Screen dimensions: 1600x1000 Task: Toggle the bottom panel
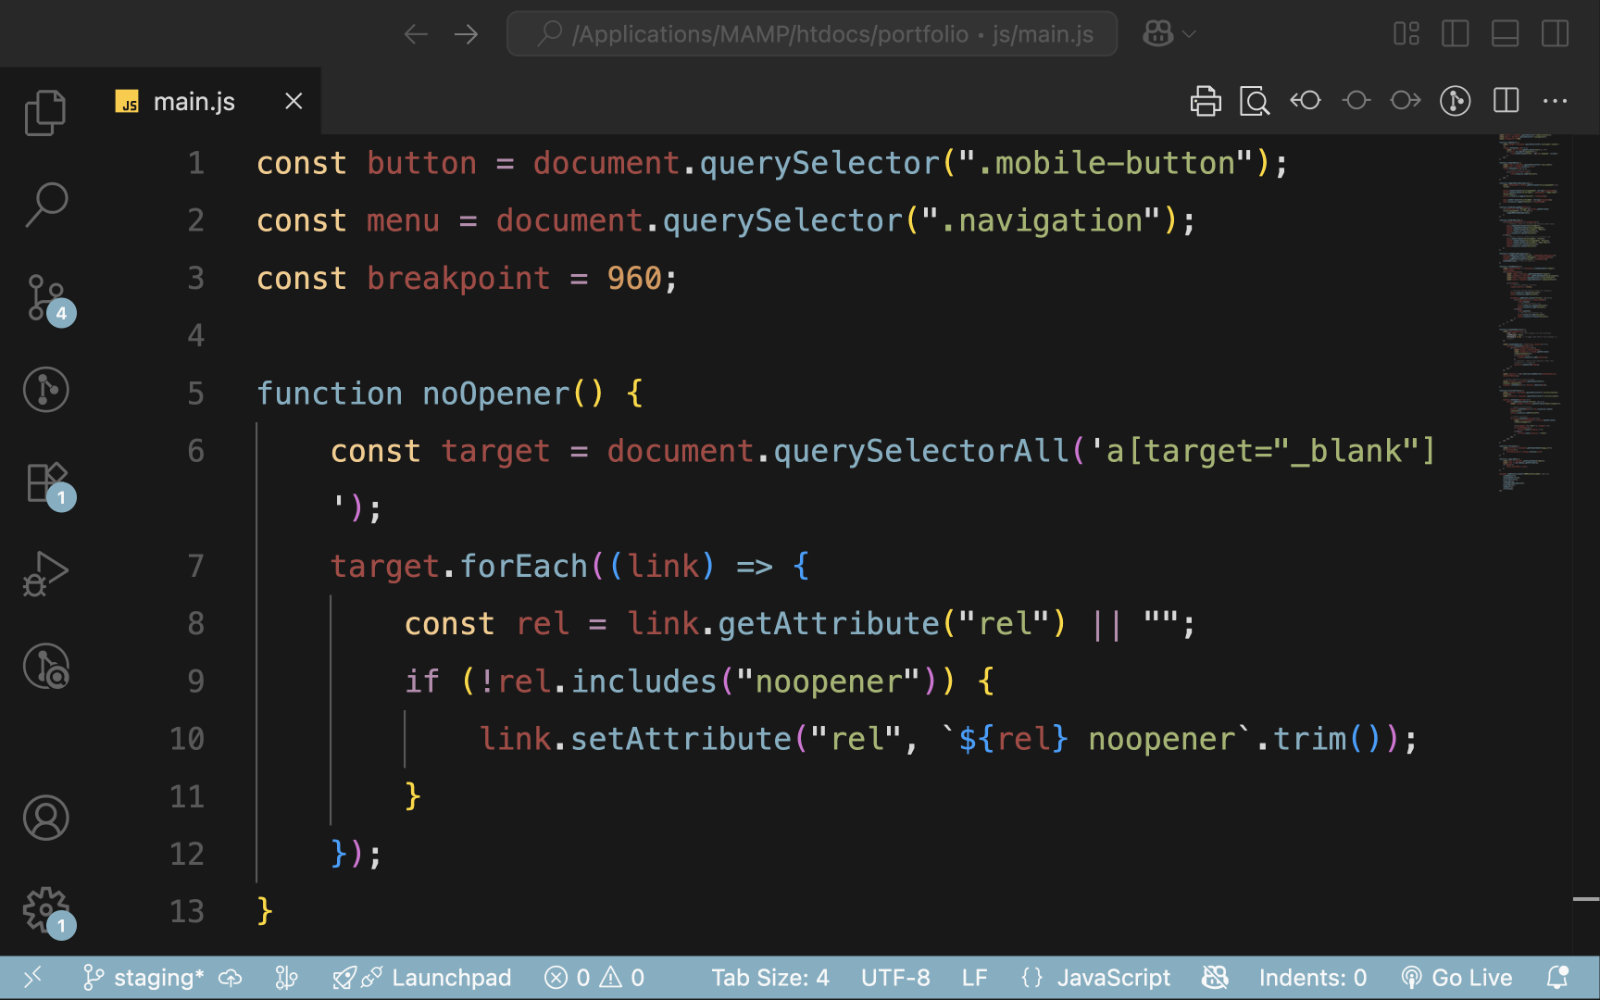point(1505,34)
